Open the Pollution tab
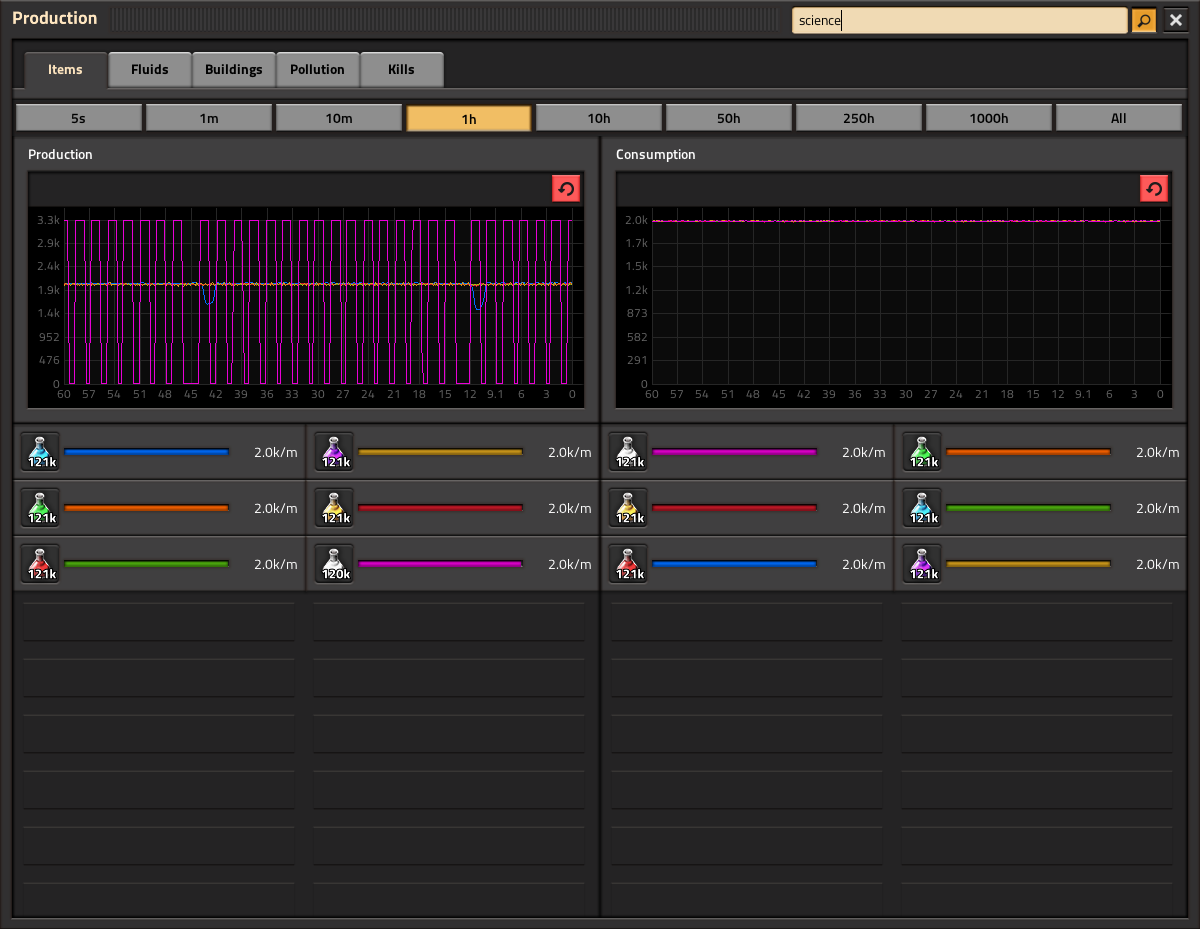 (318, 70)
